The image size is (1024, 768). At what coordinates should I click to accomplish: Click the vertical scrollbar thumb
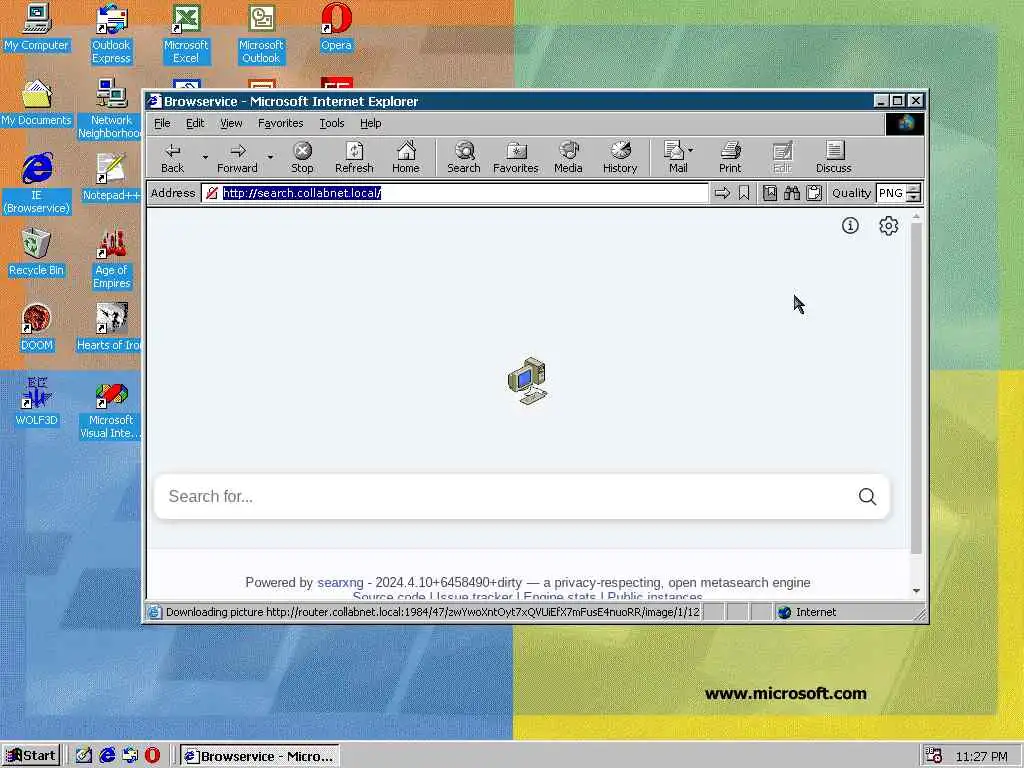916,389
